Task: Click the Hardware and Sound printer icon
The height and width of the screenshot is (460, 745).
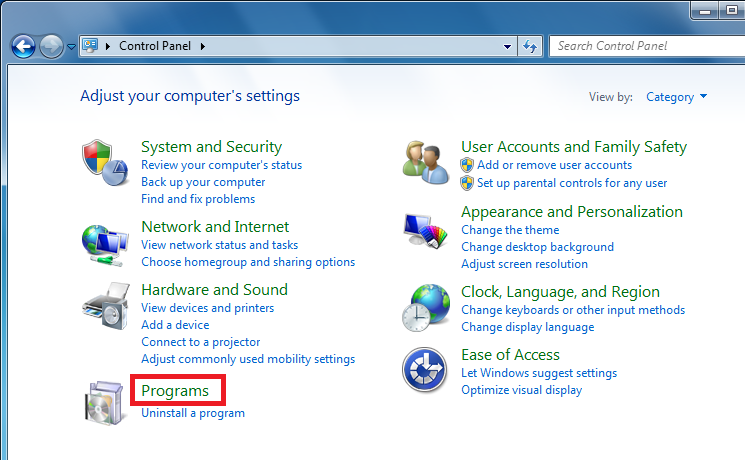Action: click(x=105, y=308)
